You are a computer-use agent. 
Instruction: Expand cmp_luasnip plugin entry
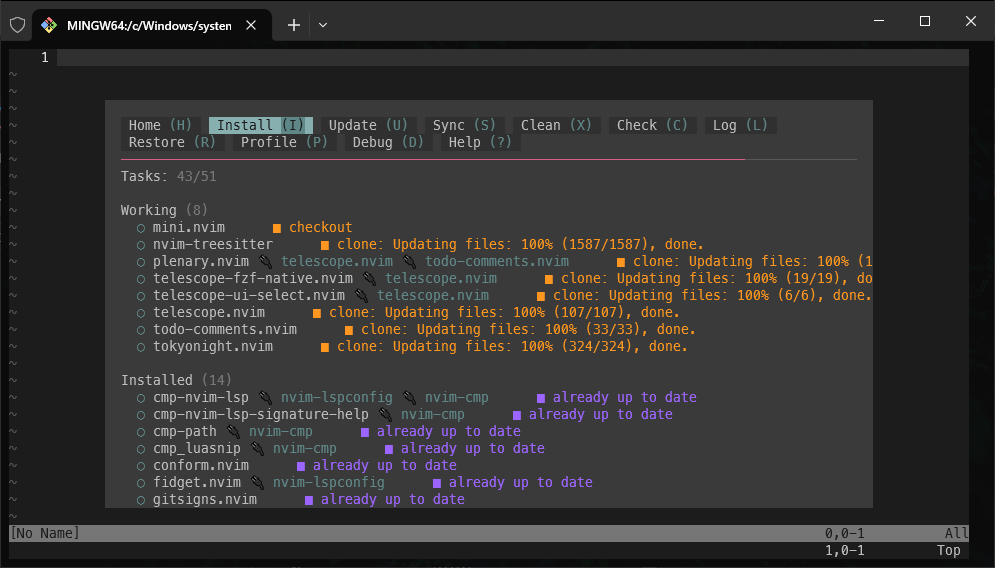tap(197, 449)
